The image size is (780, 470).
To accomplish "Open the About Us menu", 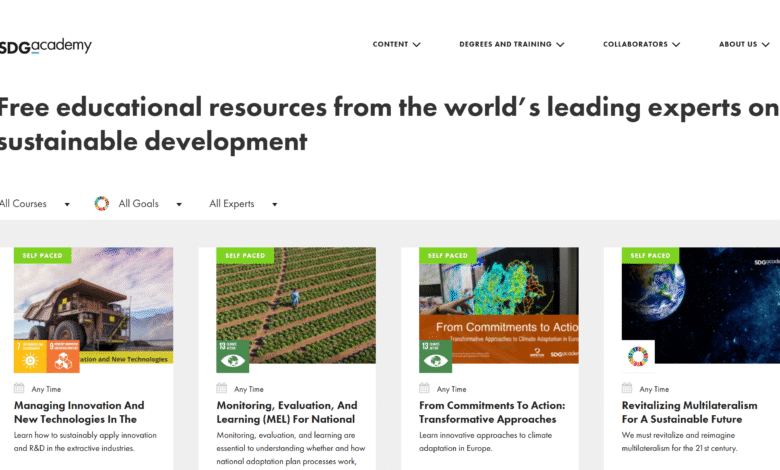I will 743,45.
